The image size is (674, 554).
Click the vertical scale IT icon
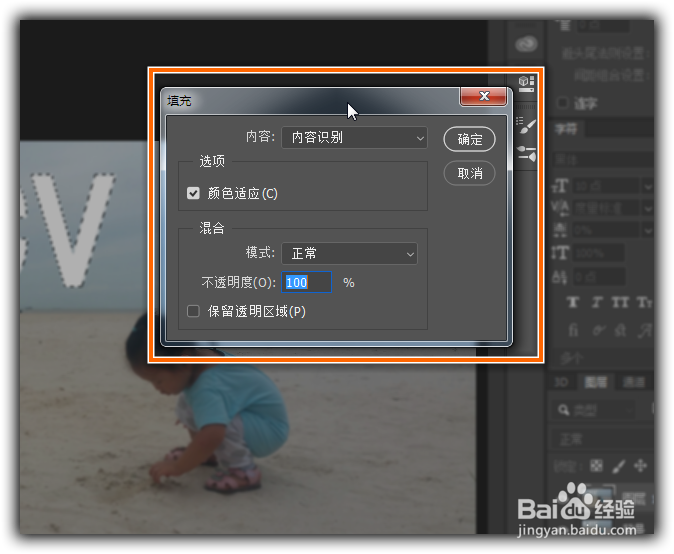(560, 253)
